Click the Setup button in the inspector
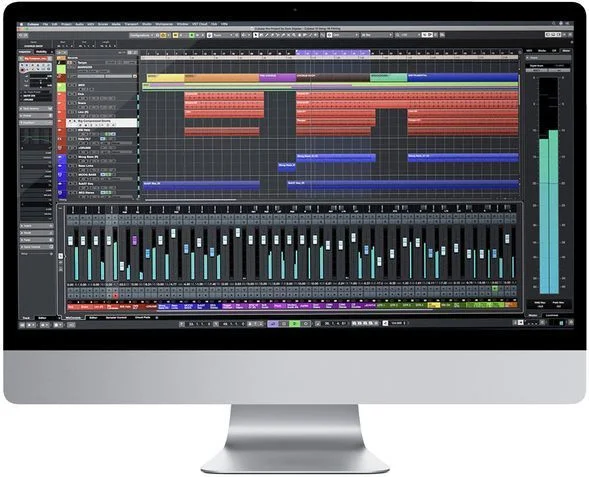Image resolution: width=589 pixels, height=477 pixels. pyautogui.click(x=24, y=254)
